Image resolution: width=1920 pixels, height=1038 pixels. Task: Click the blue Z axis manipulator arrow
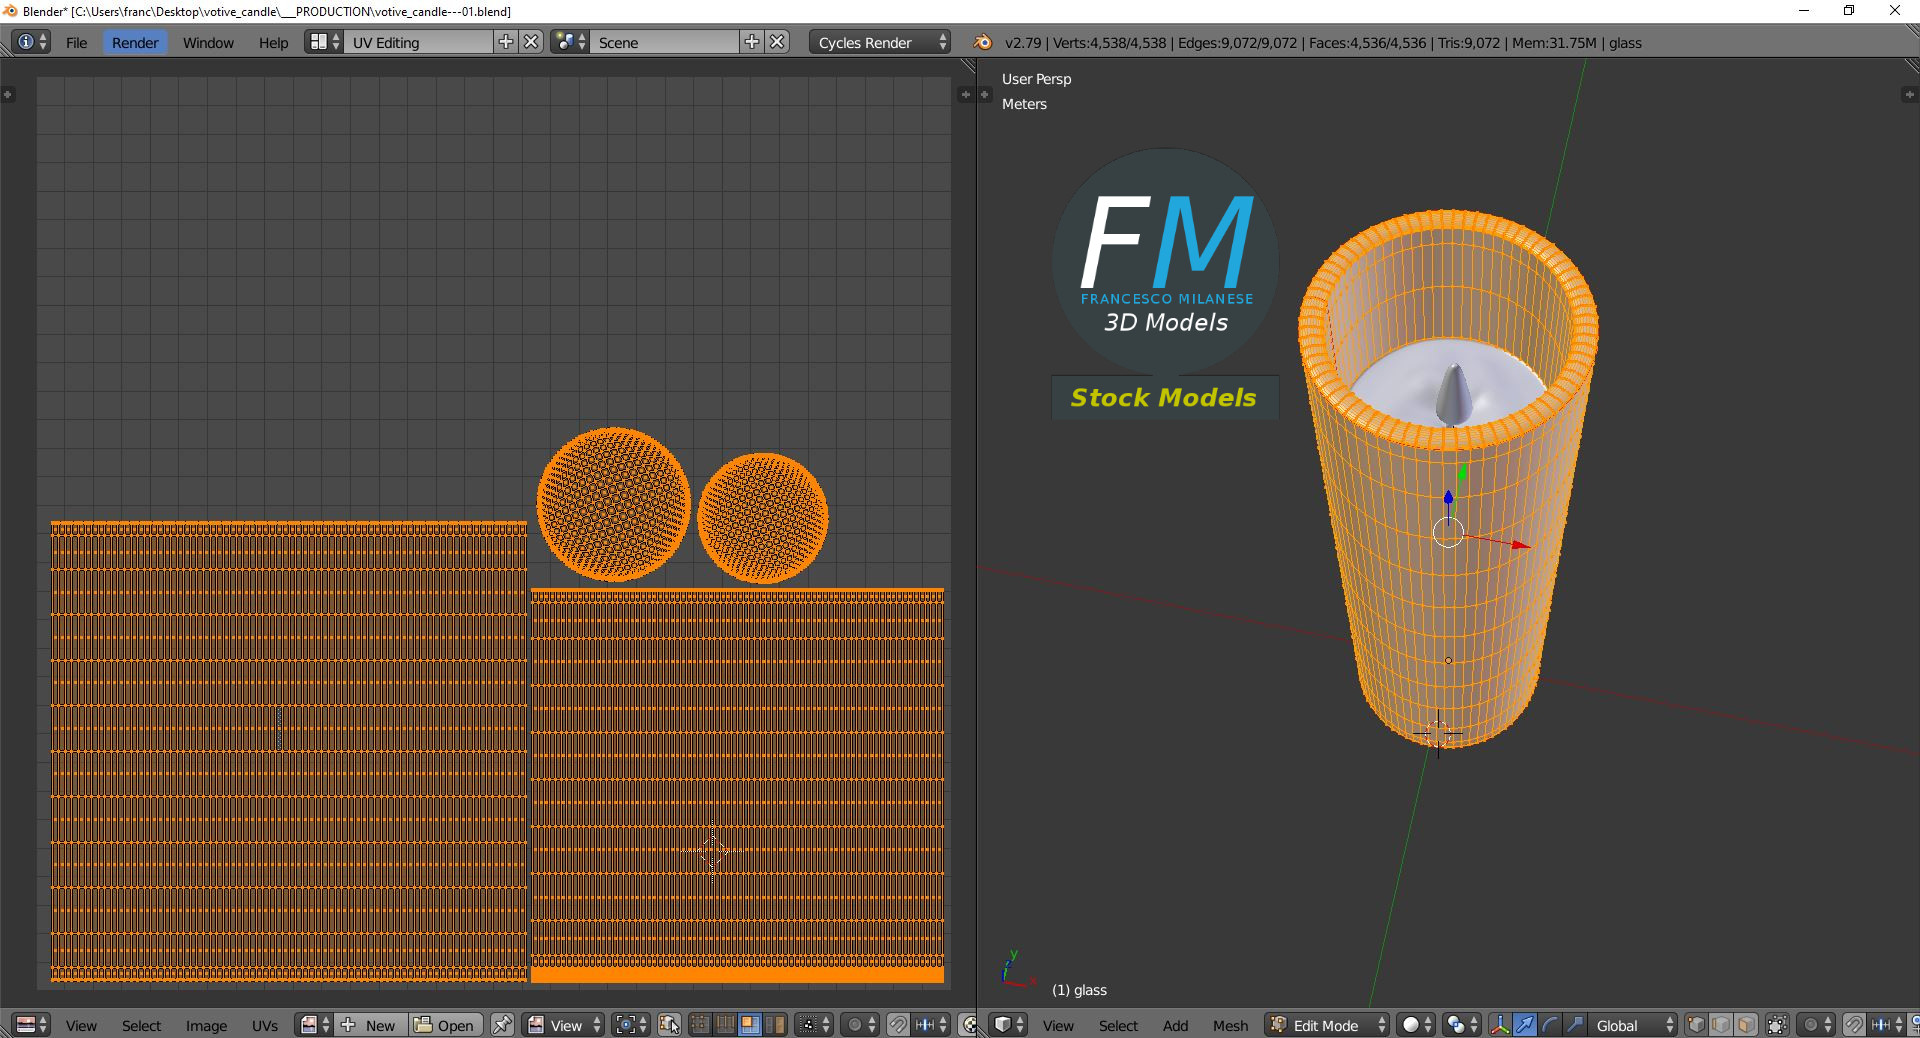coord(1448,497)
